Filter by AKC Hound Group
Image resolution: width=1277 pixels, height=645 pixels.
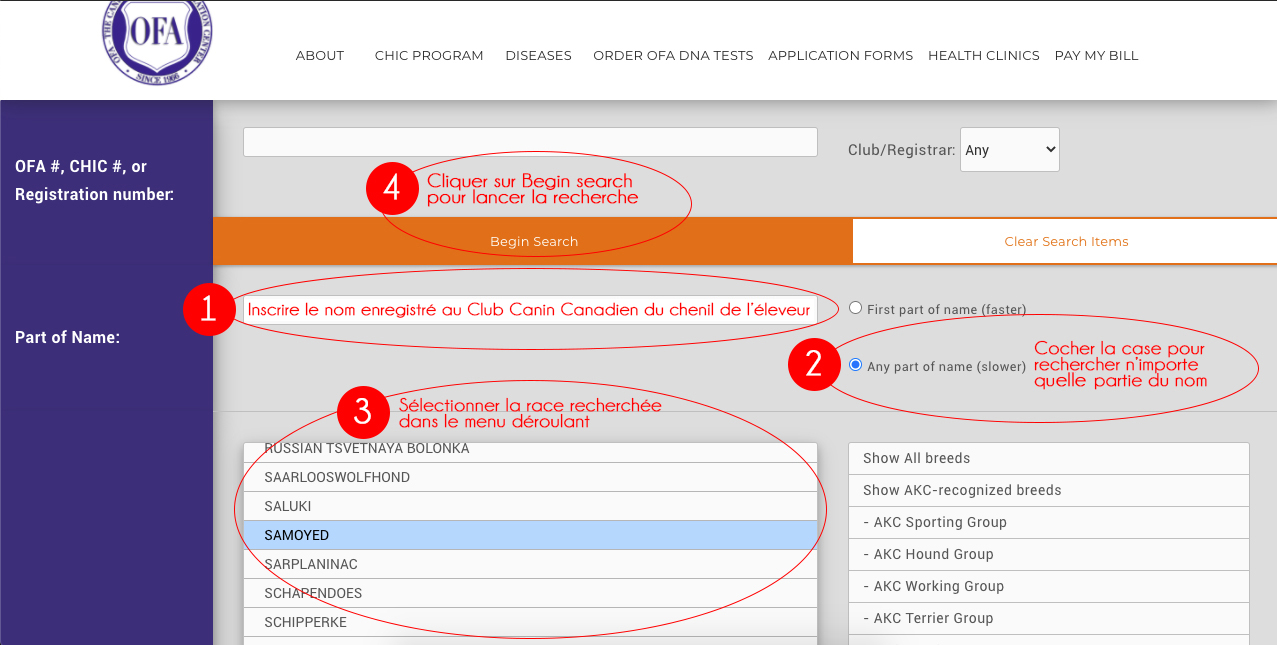(1049, 554)
